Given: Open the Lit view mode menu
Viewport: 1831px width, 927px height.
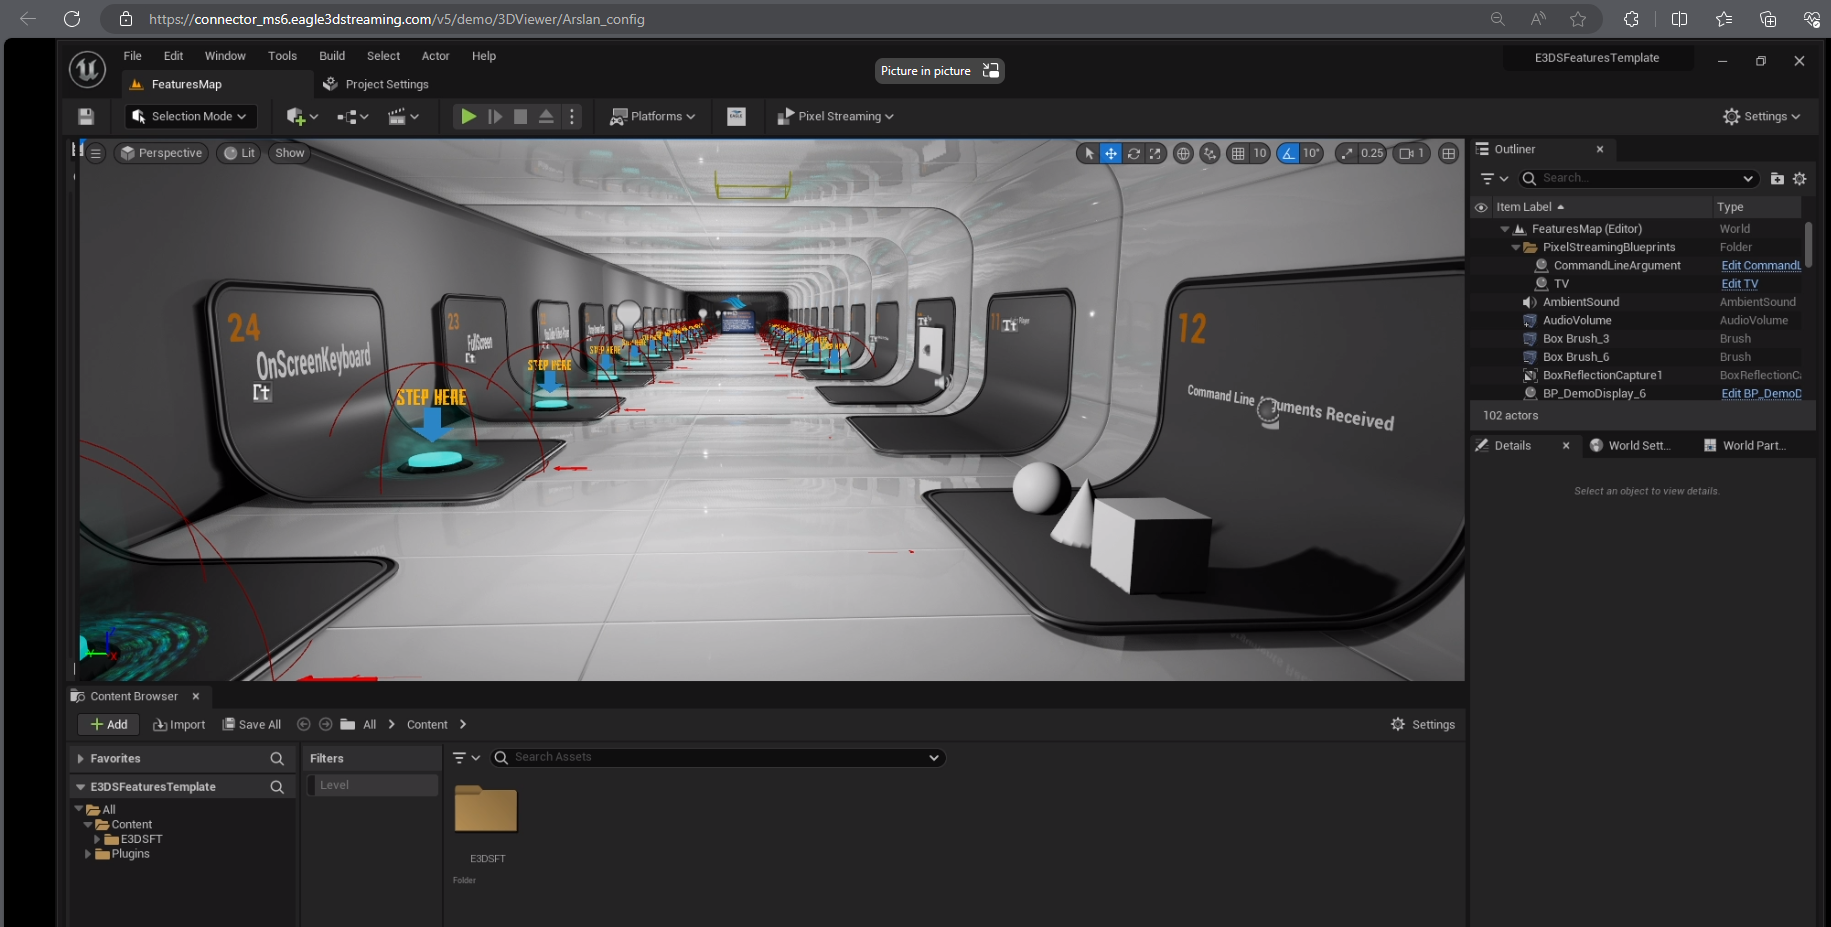Looking at the screenshot, I should pyautogui.click(x=240, y=153).
